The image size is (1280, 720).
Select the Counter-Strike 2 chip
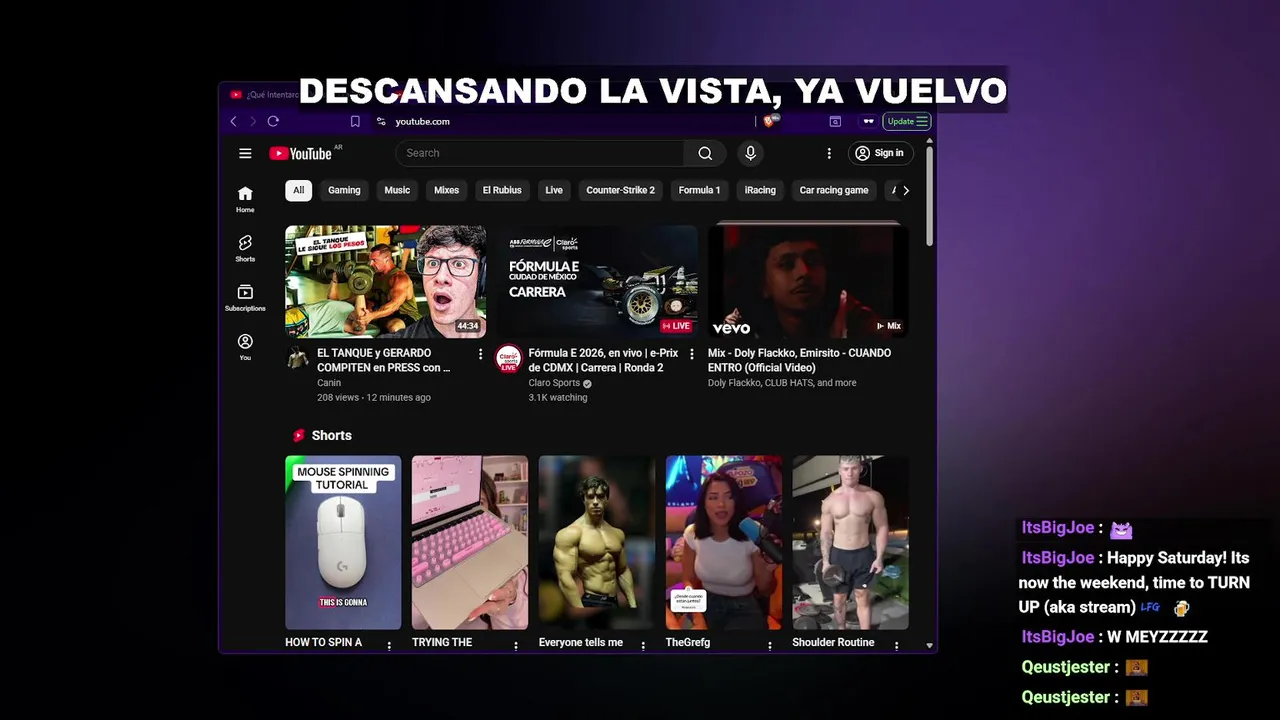[620, 190]
